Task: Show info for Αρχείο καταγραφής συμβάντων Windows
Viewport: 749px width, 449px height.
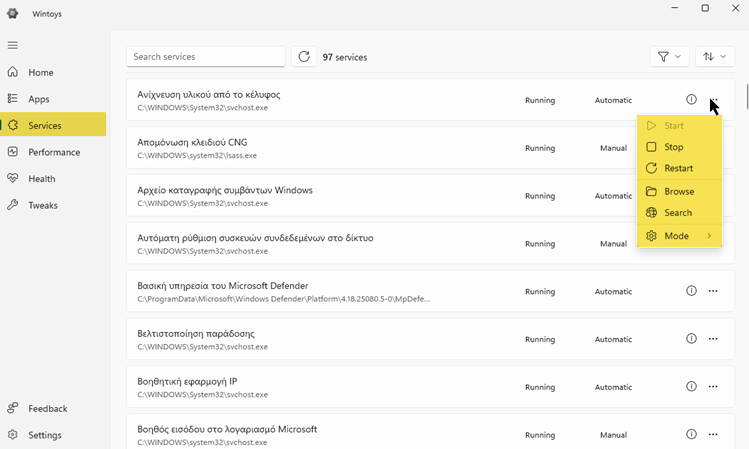Action: coord(691,196)
